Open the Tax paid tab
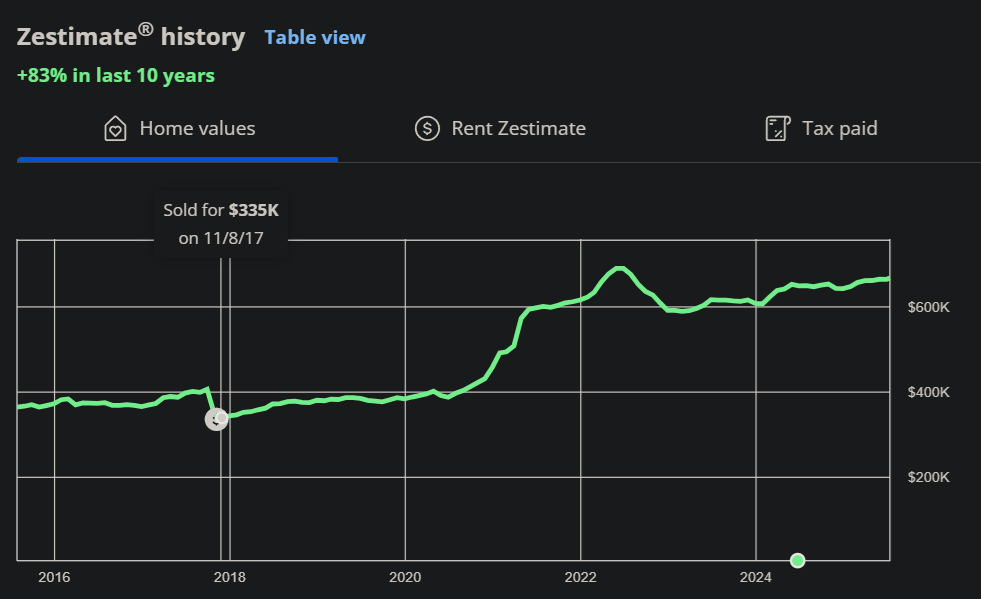 click(821, 129)
